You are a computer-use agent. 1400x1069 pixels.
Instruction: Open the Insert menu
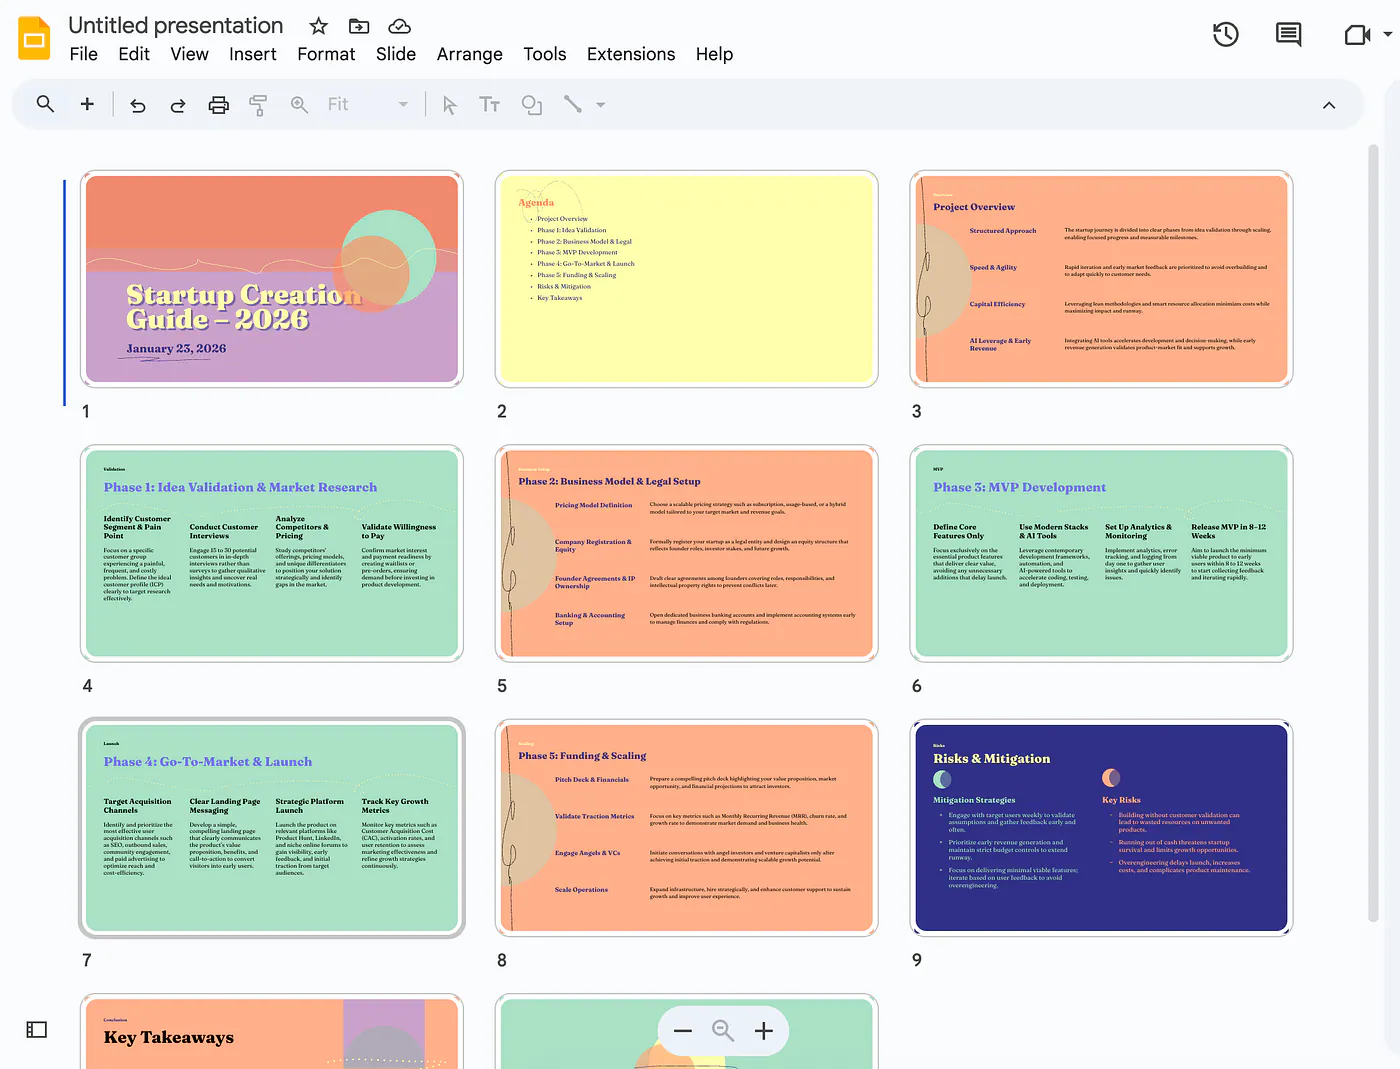253,54
